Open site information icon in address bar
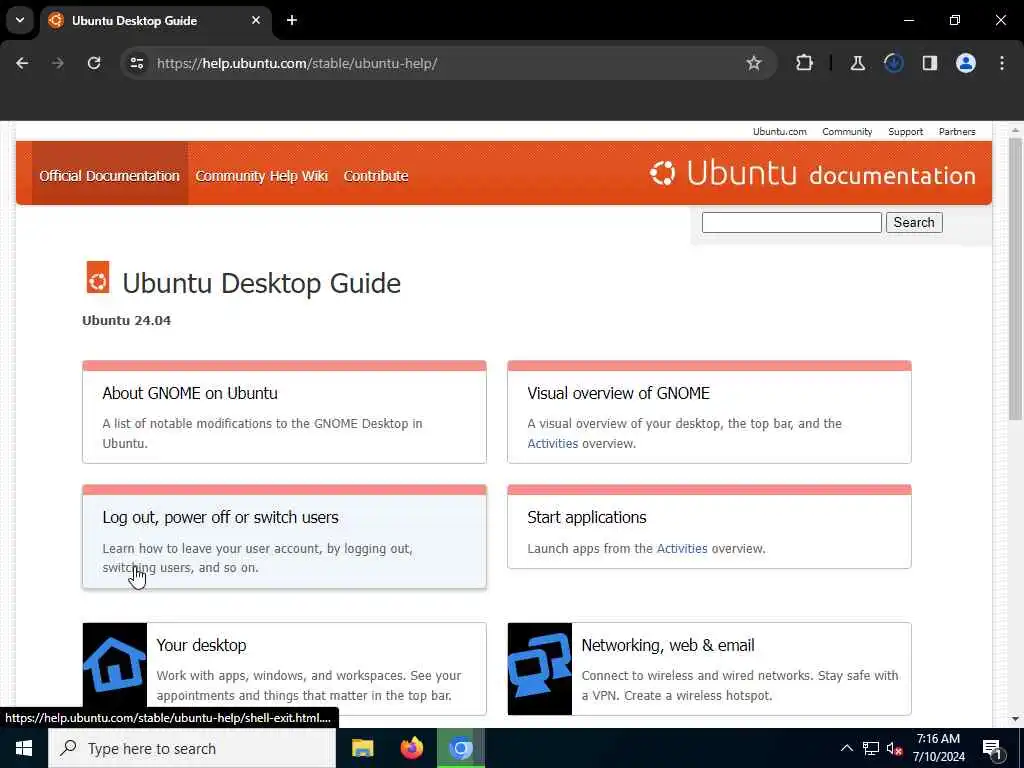The height and width of the screenshot is (768, 1024). tap(136, 63)
